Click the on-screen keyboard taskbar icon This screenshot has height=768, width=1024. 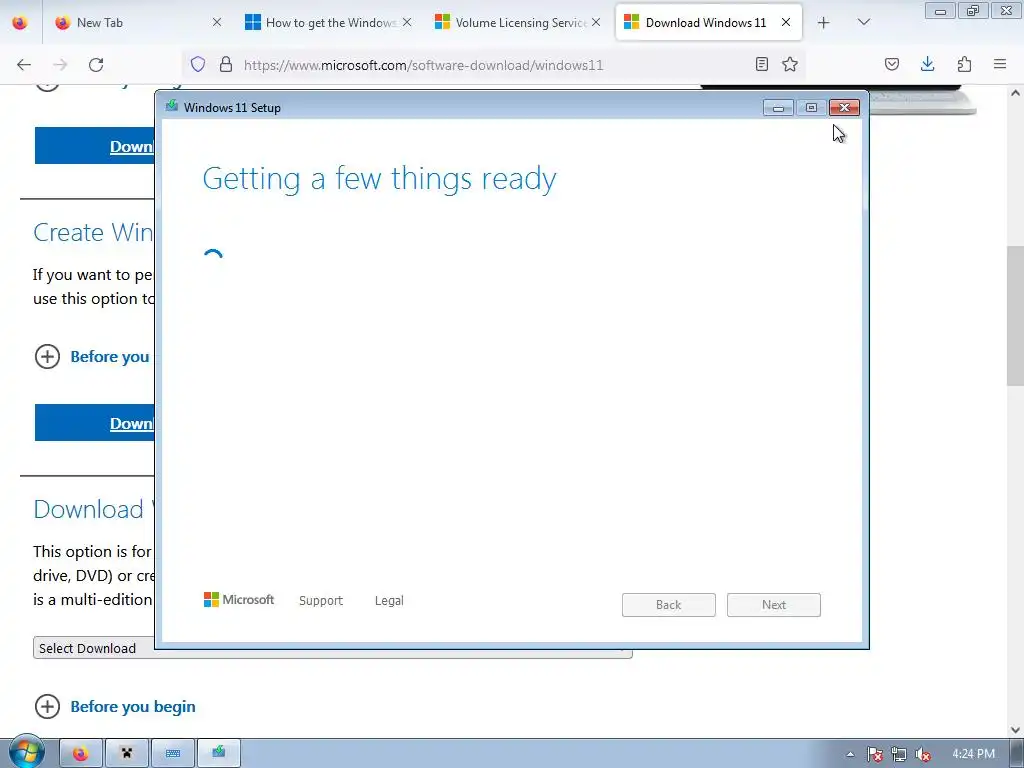(x=173, y=754)
